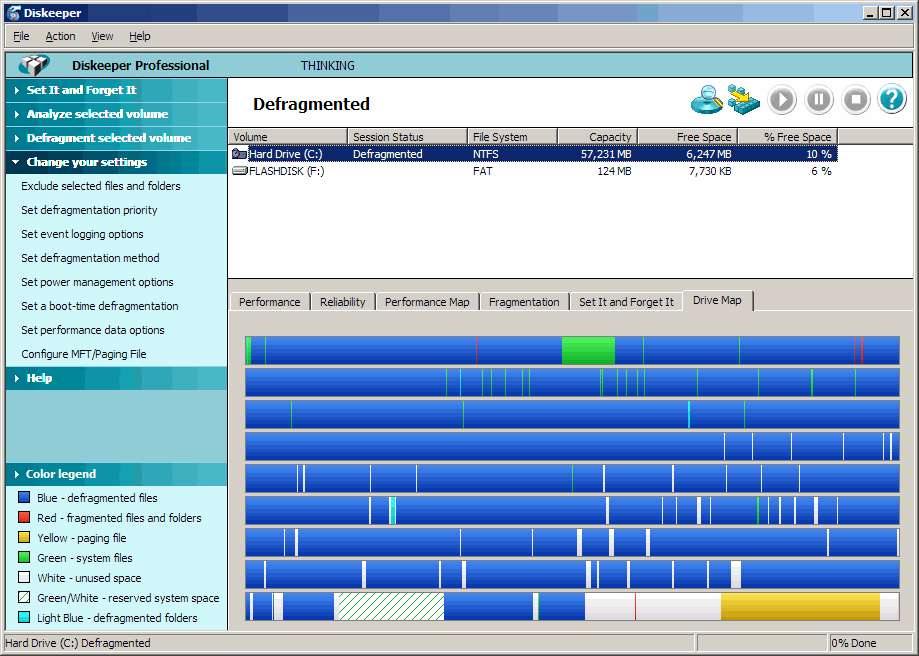This screenshot has width=919, height=656.
Task: Open the Action menu
Action: [60, 36]
